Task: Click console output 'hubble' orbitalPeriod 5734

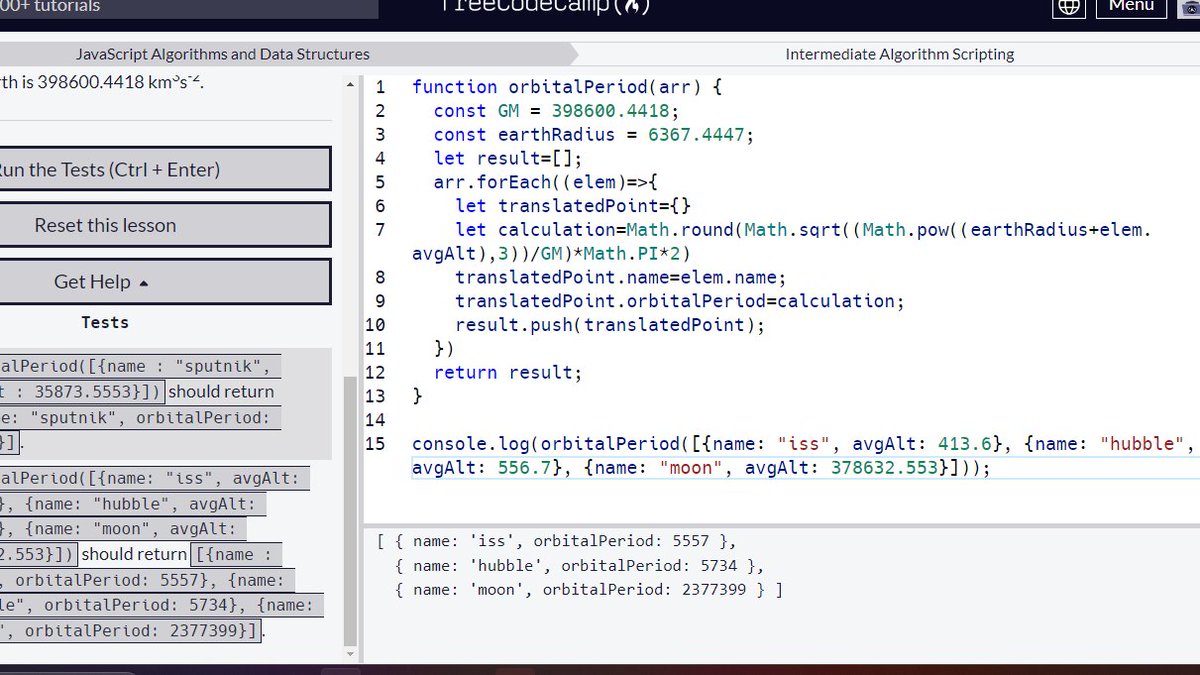Action: point(580,566)
